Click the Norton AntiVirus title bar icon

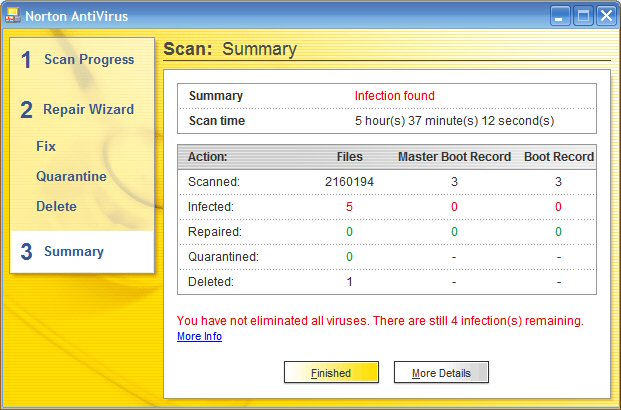coord(13,15)
